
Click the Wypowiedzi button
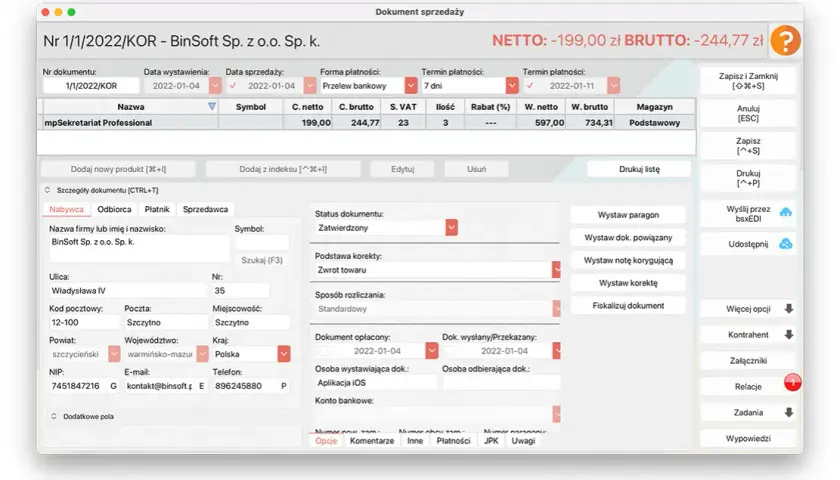tap(748, 438)
